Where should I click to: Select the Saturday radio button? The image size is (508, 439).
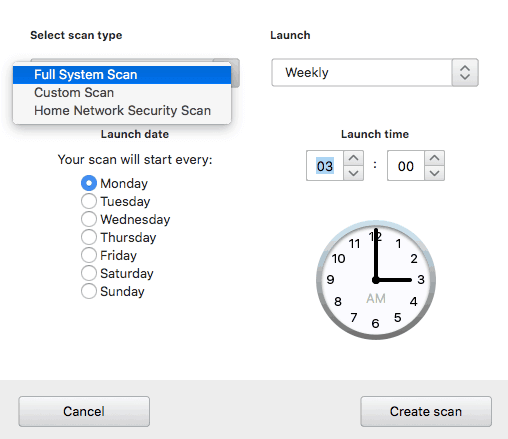(89, 273)
